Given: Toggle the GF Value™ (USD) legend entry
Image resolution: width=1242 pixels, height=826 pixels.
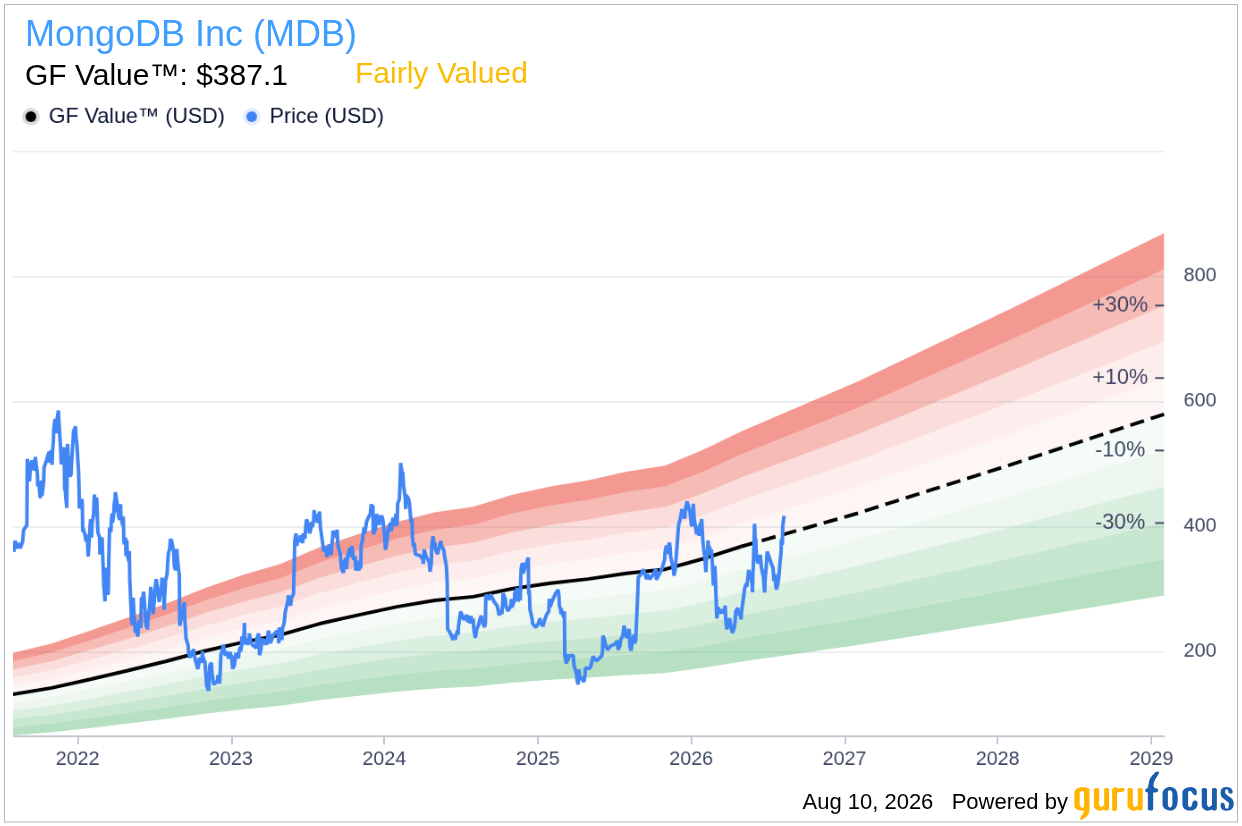Looking at the screenshot, I should (x=124, y=116).
